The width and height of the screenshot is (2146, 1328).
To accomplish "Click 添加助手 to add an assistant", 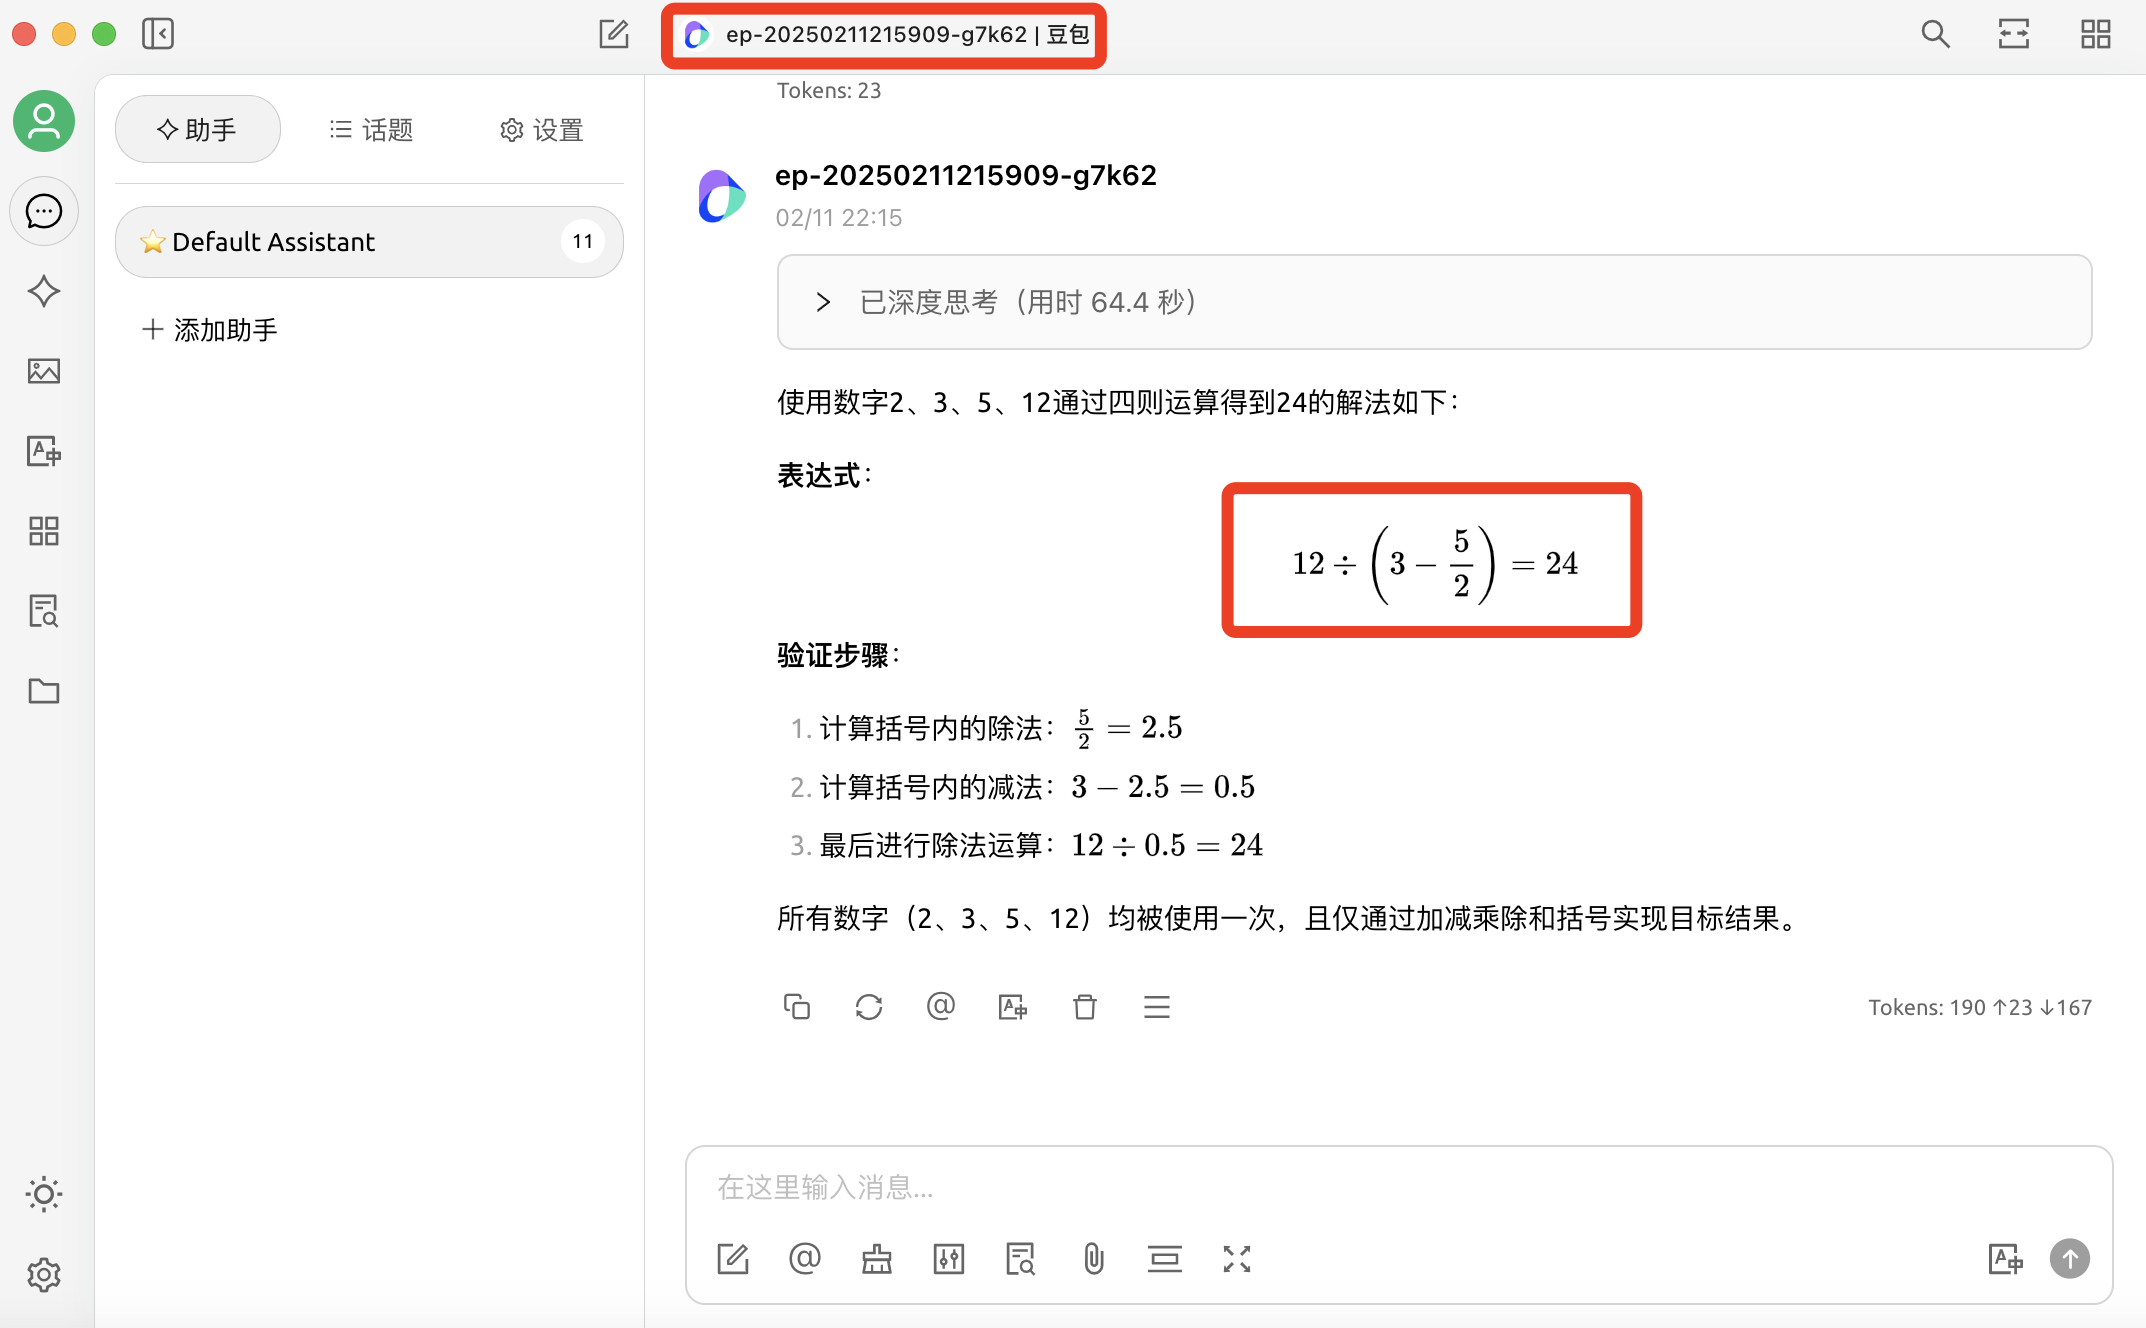I will click(x=210, y=330).
